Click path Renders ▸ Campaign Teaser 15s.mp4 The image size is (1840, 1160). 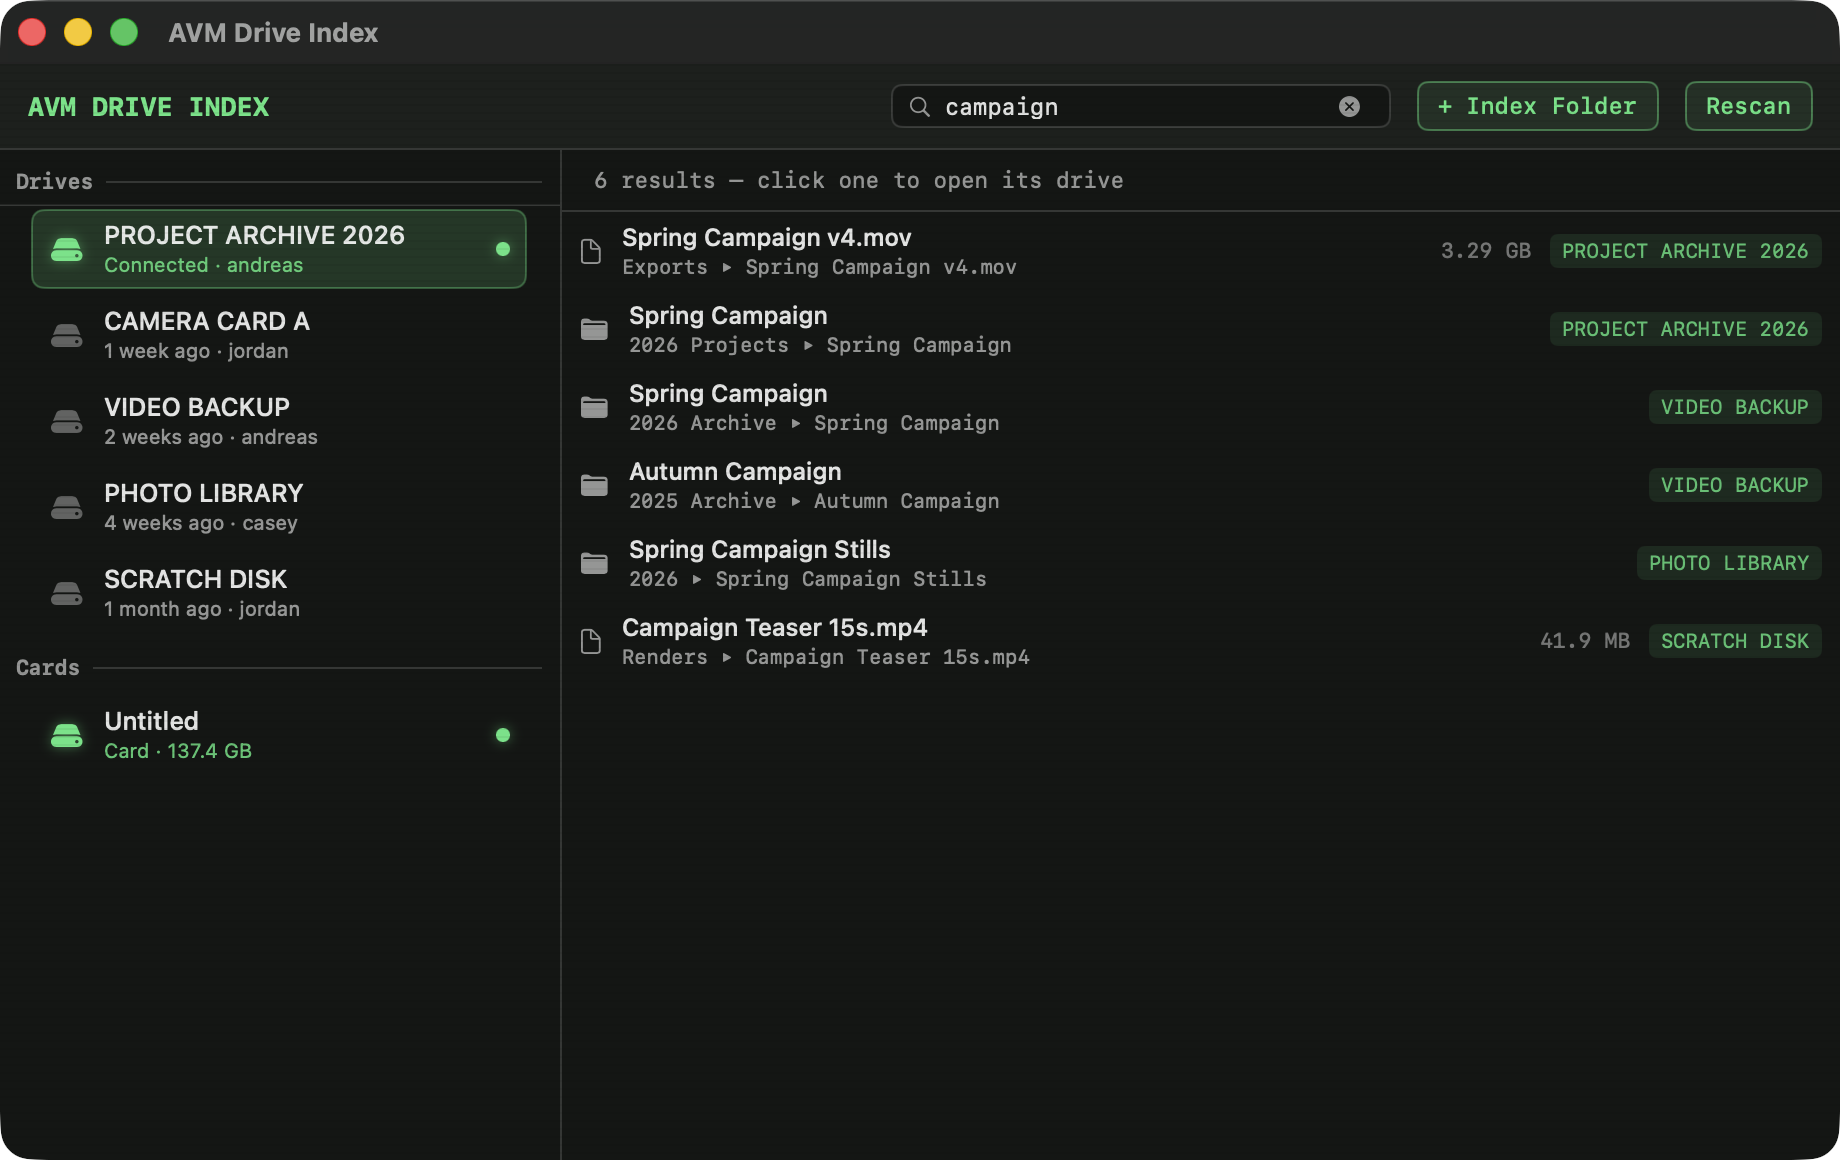[826, 657]
